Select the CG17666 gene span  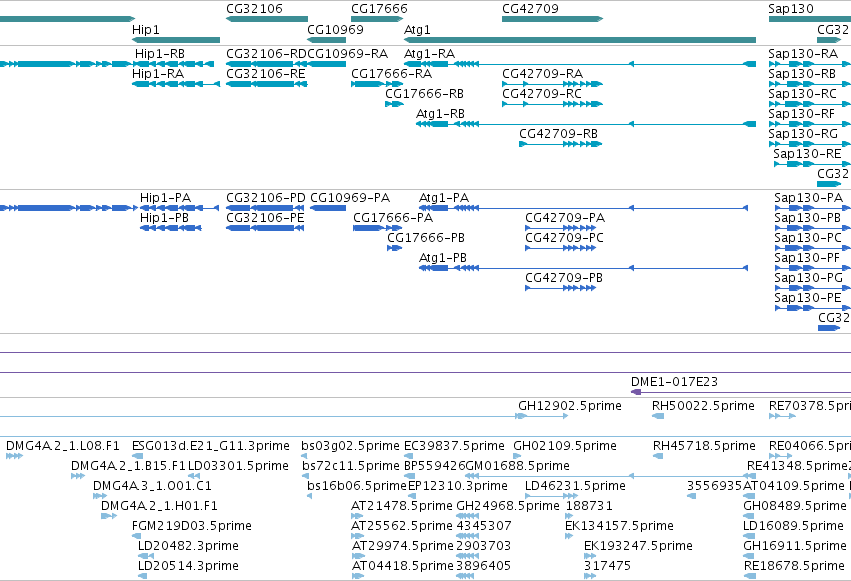[377, 19]
